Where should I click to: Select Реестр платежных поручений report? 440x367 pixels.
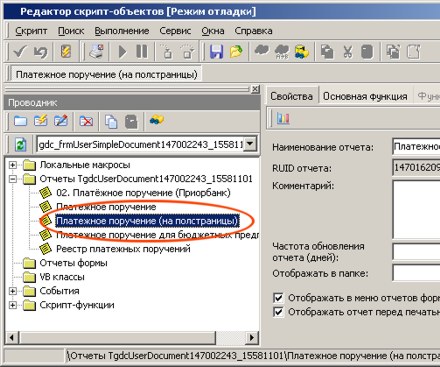point(123,249)
